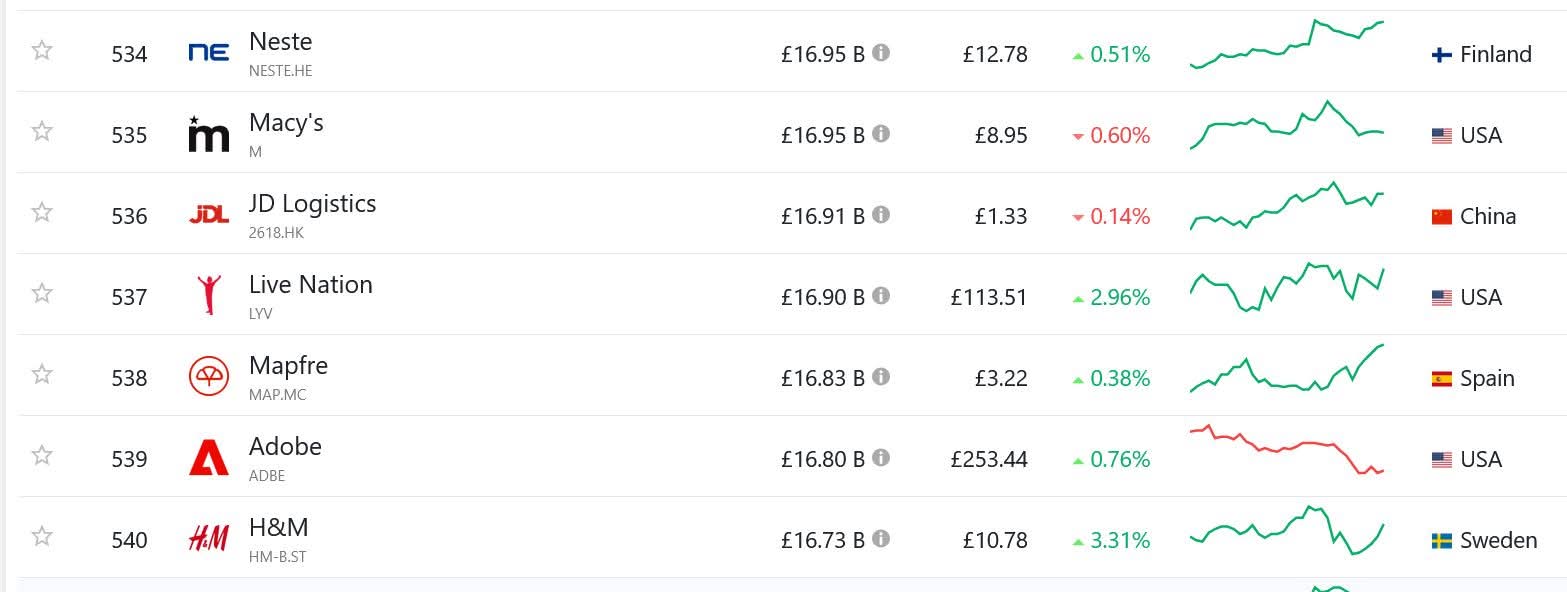1567x592 pixels.
Task: Click the H&M logo icon
Action: [x=208, y=539]
